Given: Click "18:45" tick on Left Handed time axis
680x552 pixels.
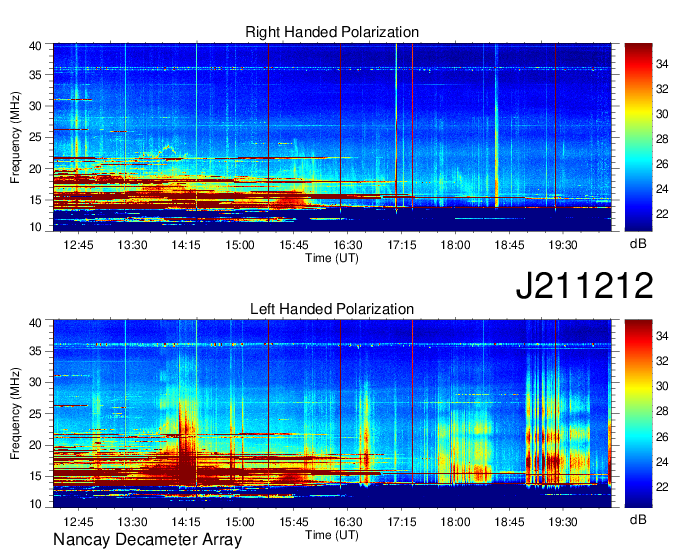Looking at the screenshot, I should [x=509, y=521].
